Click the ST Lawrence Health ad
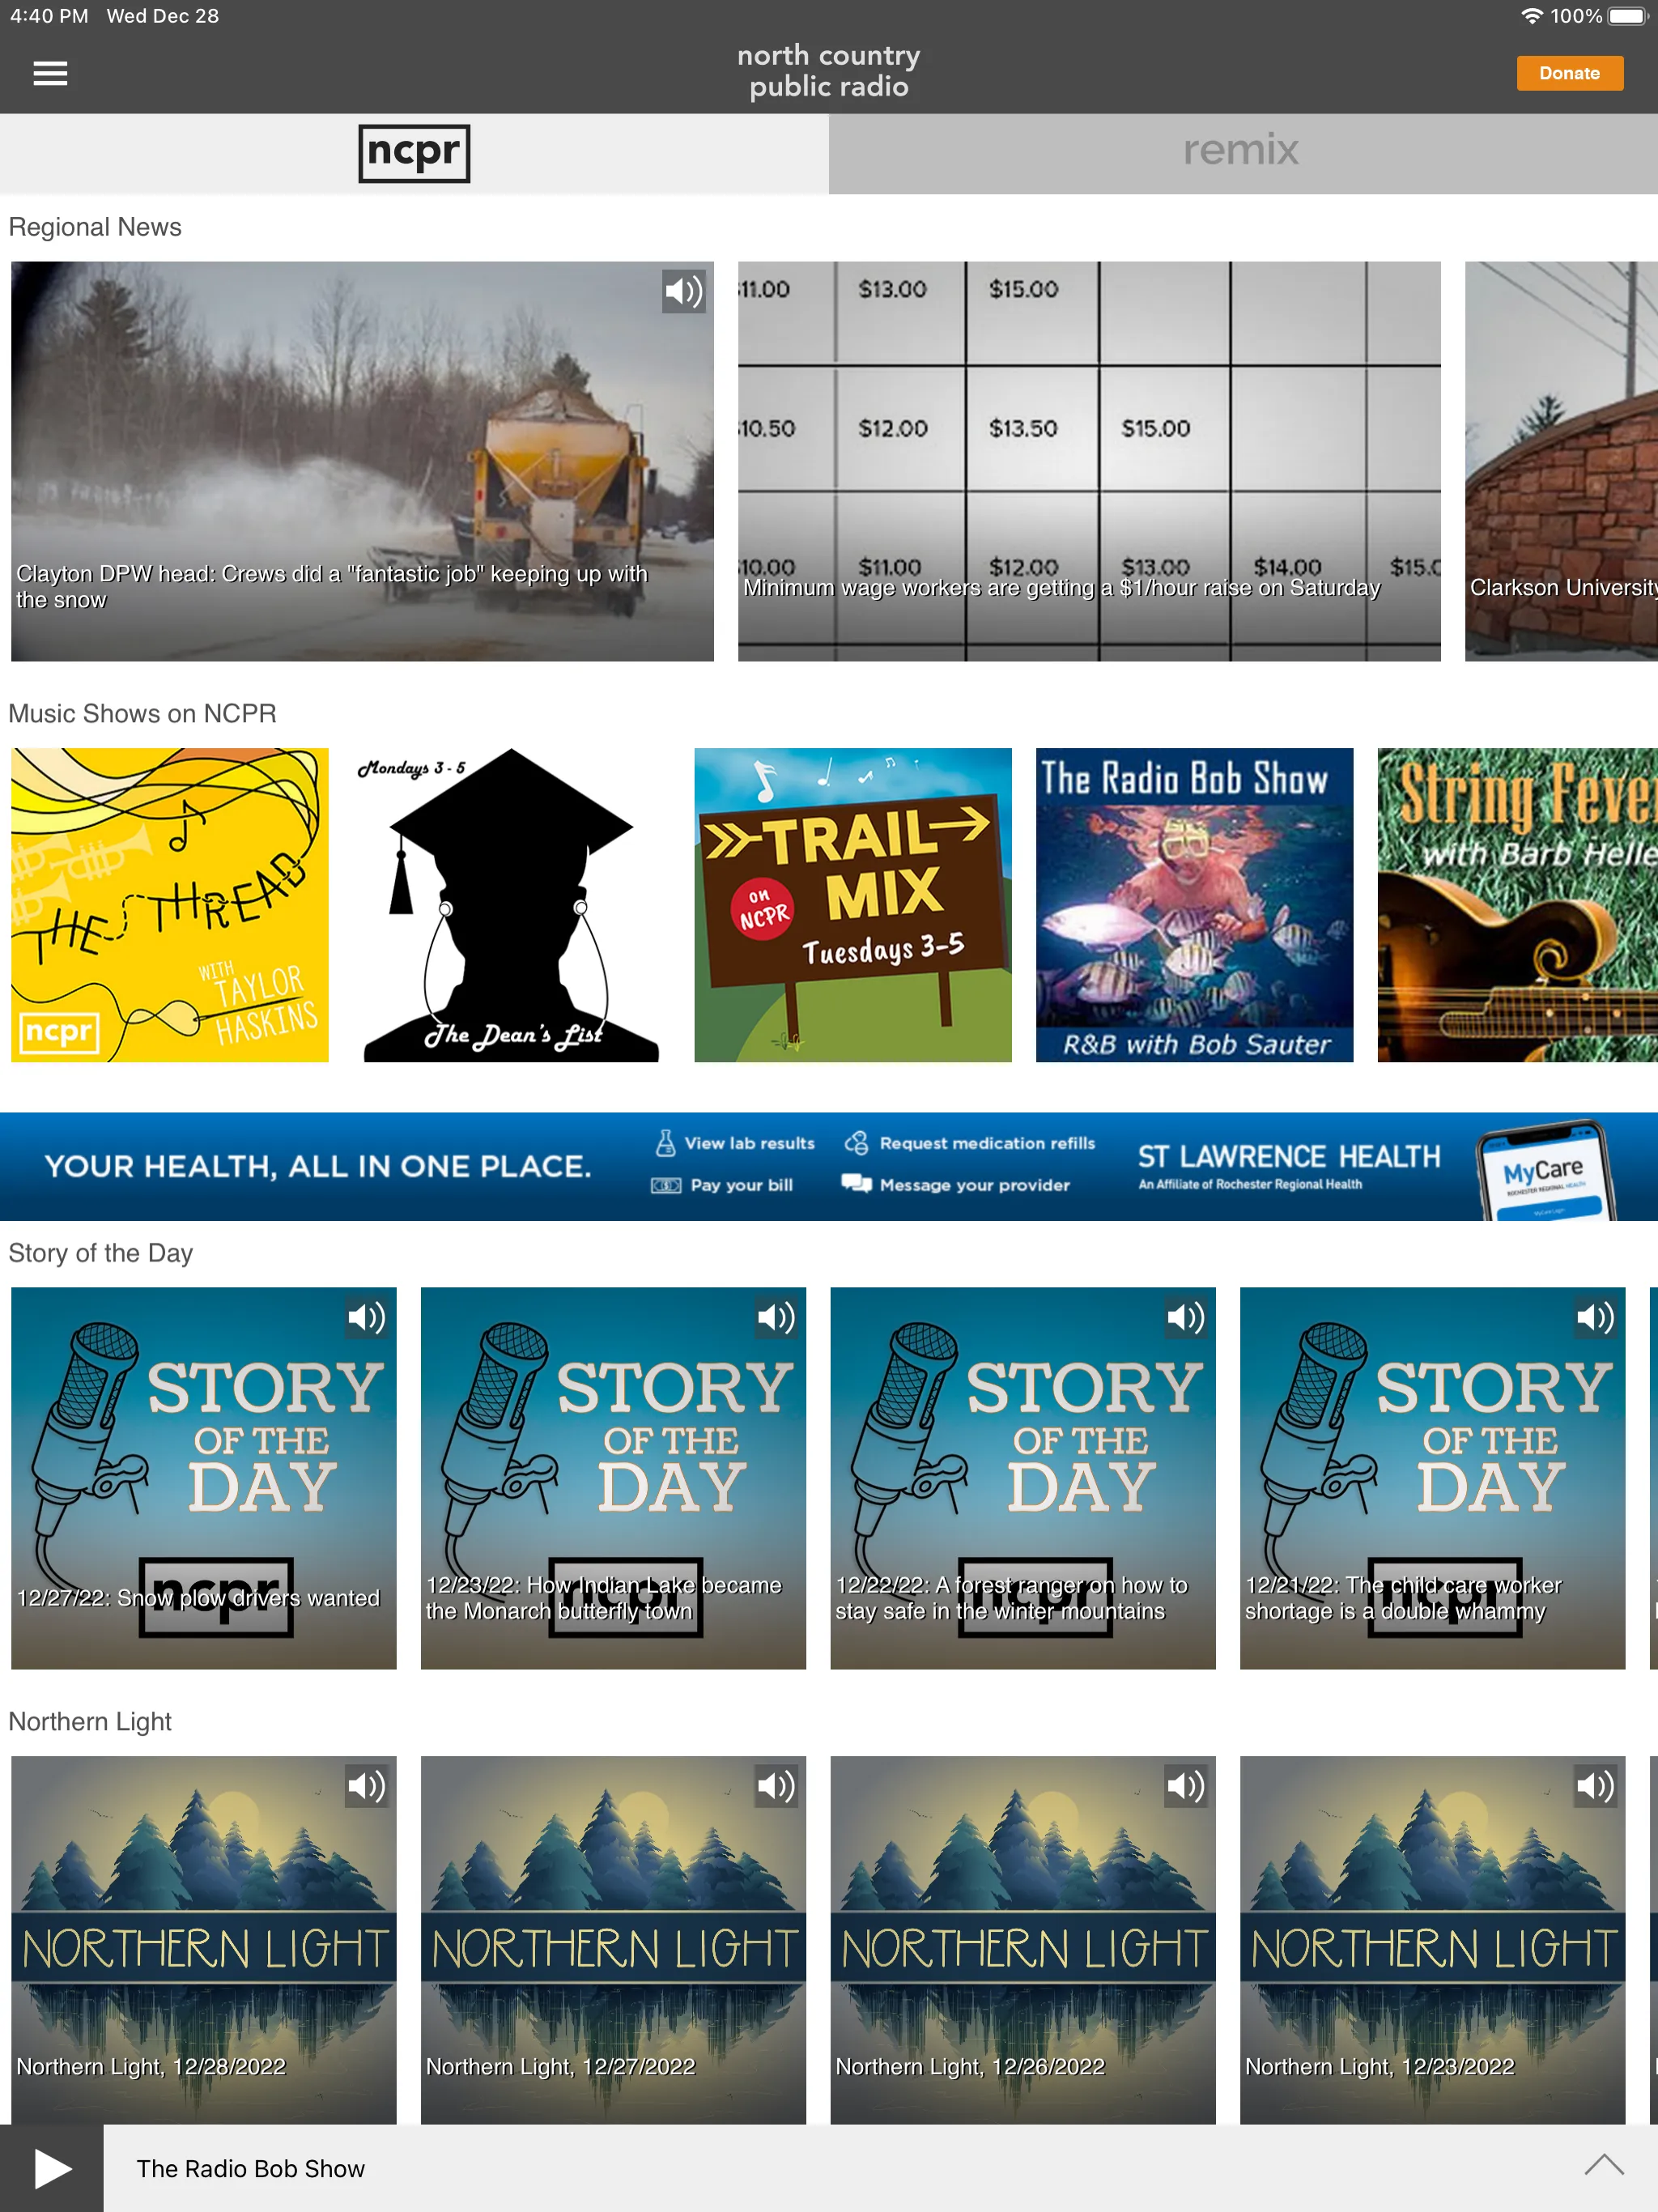1658x2212 pixels. (829, 1167)
